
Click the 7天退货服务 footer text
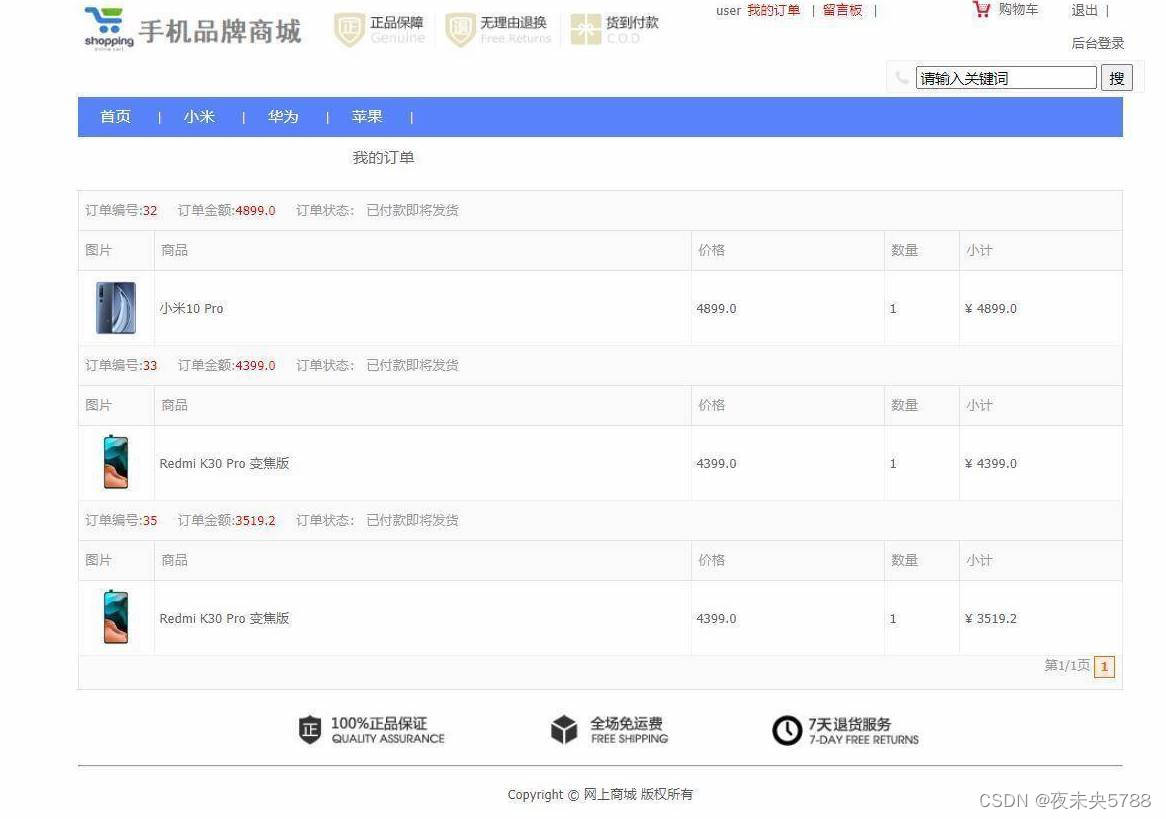850,724
